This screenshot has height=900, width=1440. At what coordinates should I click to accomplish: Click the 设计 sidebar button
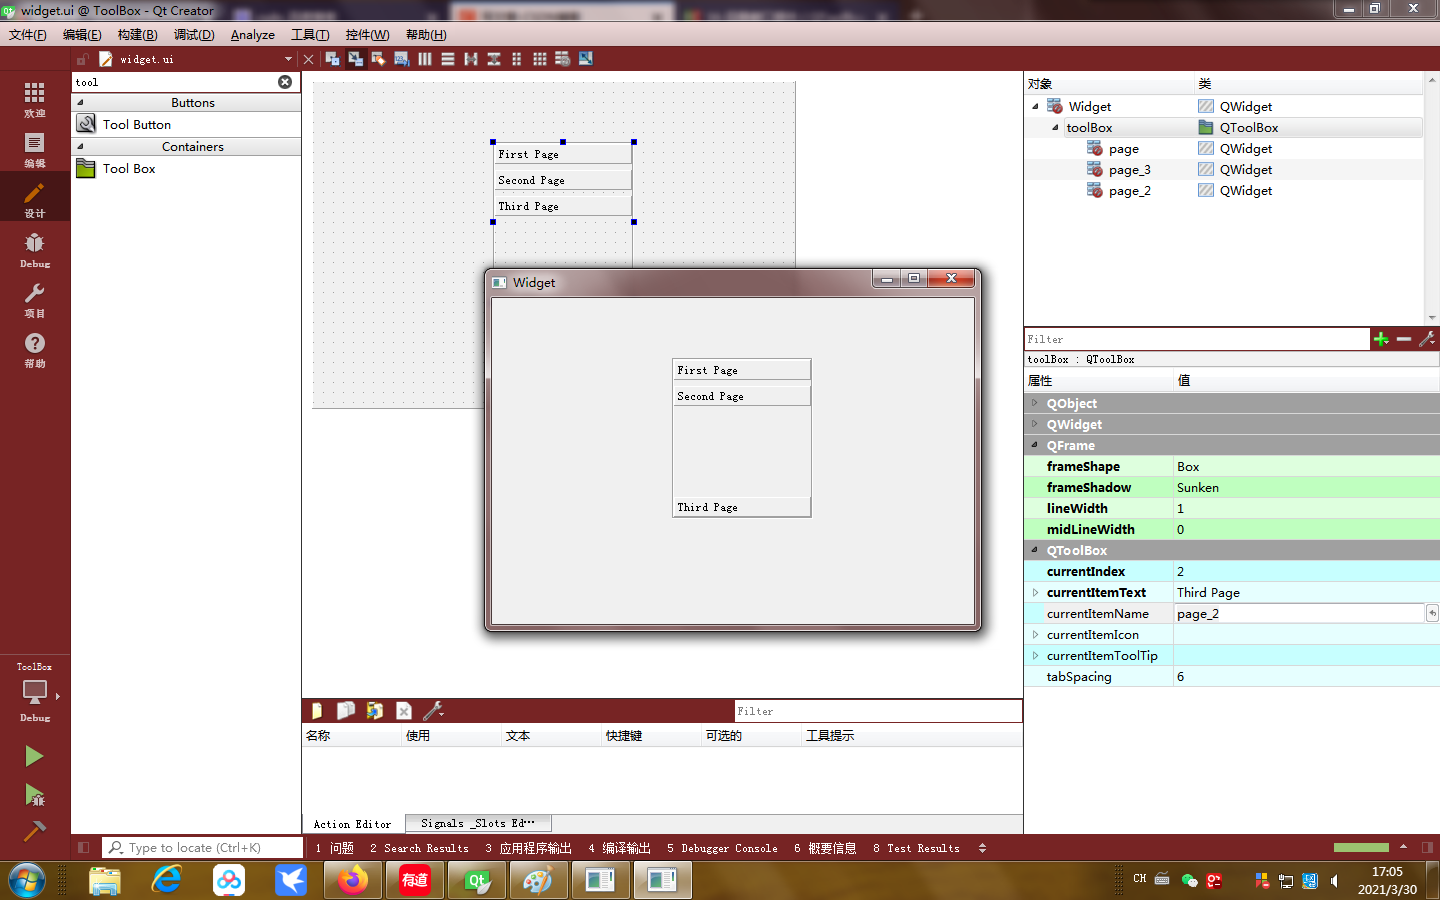point(34,196)
